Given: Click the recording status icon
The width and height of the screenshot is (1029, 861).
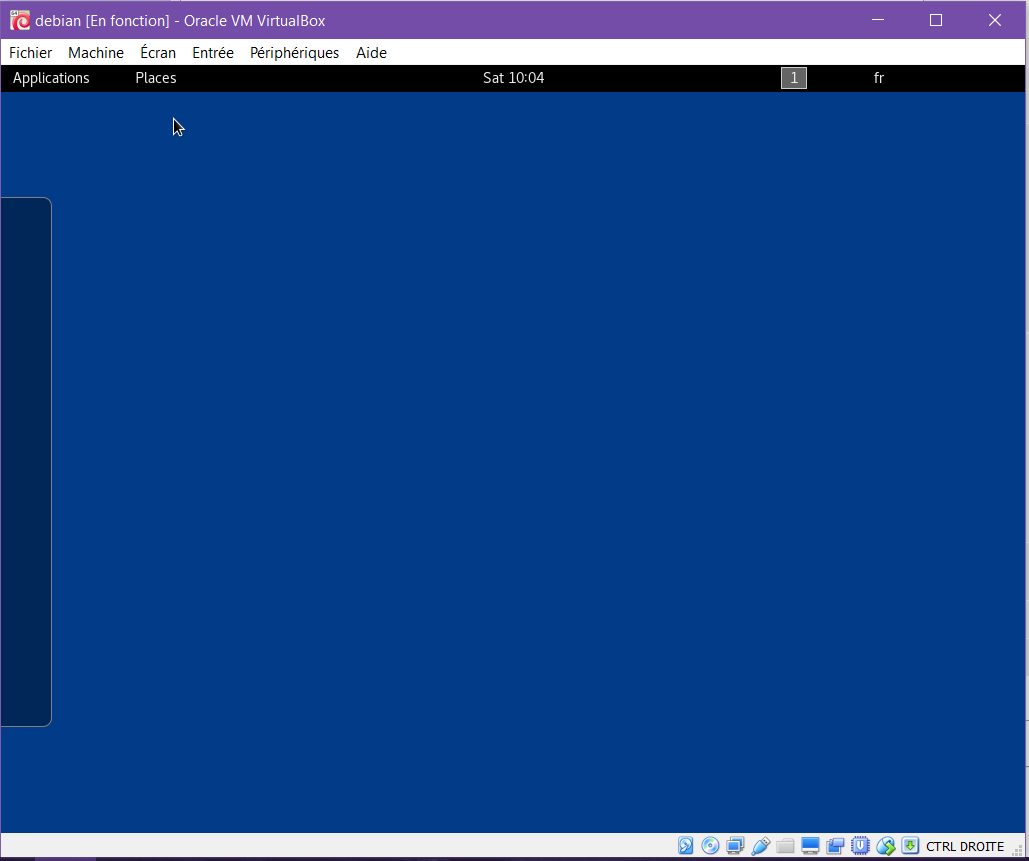Looking at the screenshot, I should [835, 846].
